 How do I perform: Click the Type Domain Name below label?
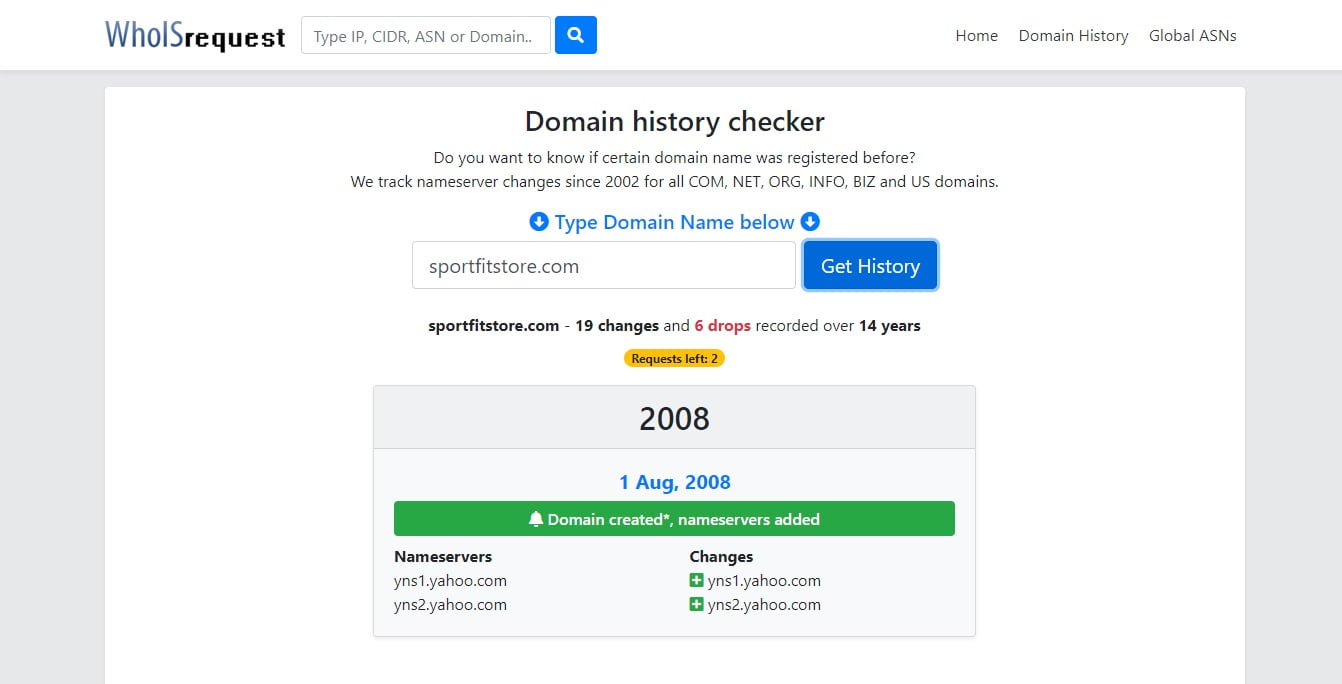coord(674,222)
